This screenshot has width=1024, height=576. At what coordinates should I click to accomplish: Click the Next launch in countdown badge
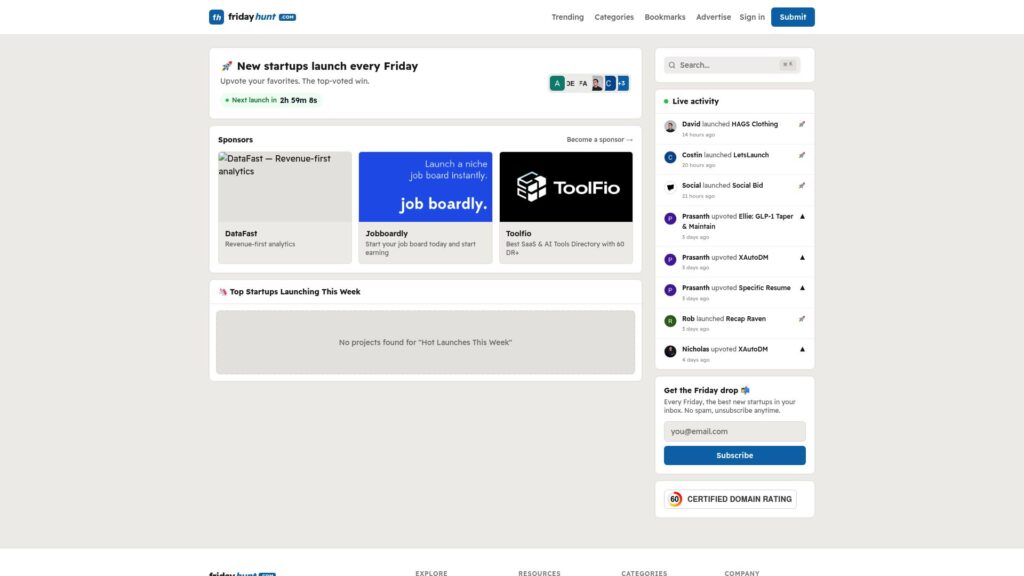[271, 100]
